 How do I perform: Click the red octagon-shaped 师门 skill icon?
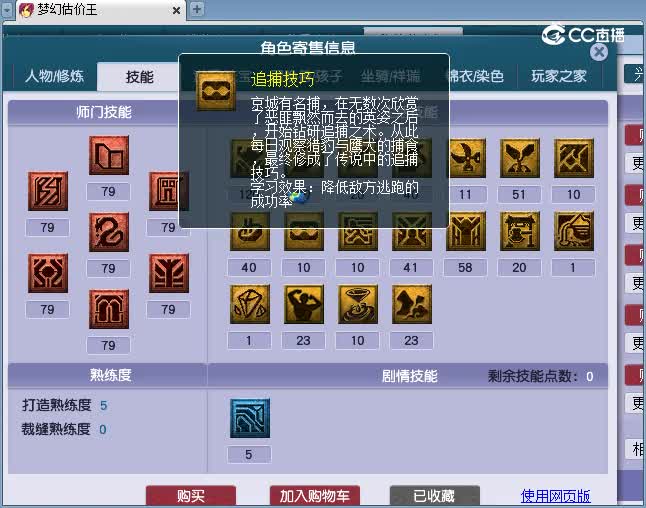pos(48,273)
